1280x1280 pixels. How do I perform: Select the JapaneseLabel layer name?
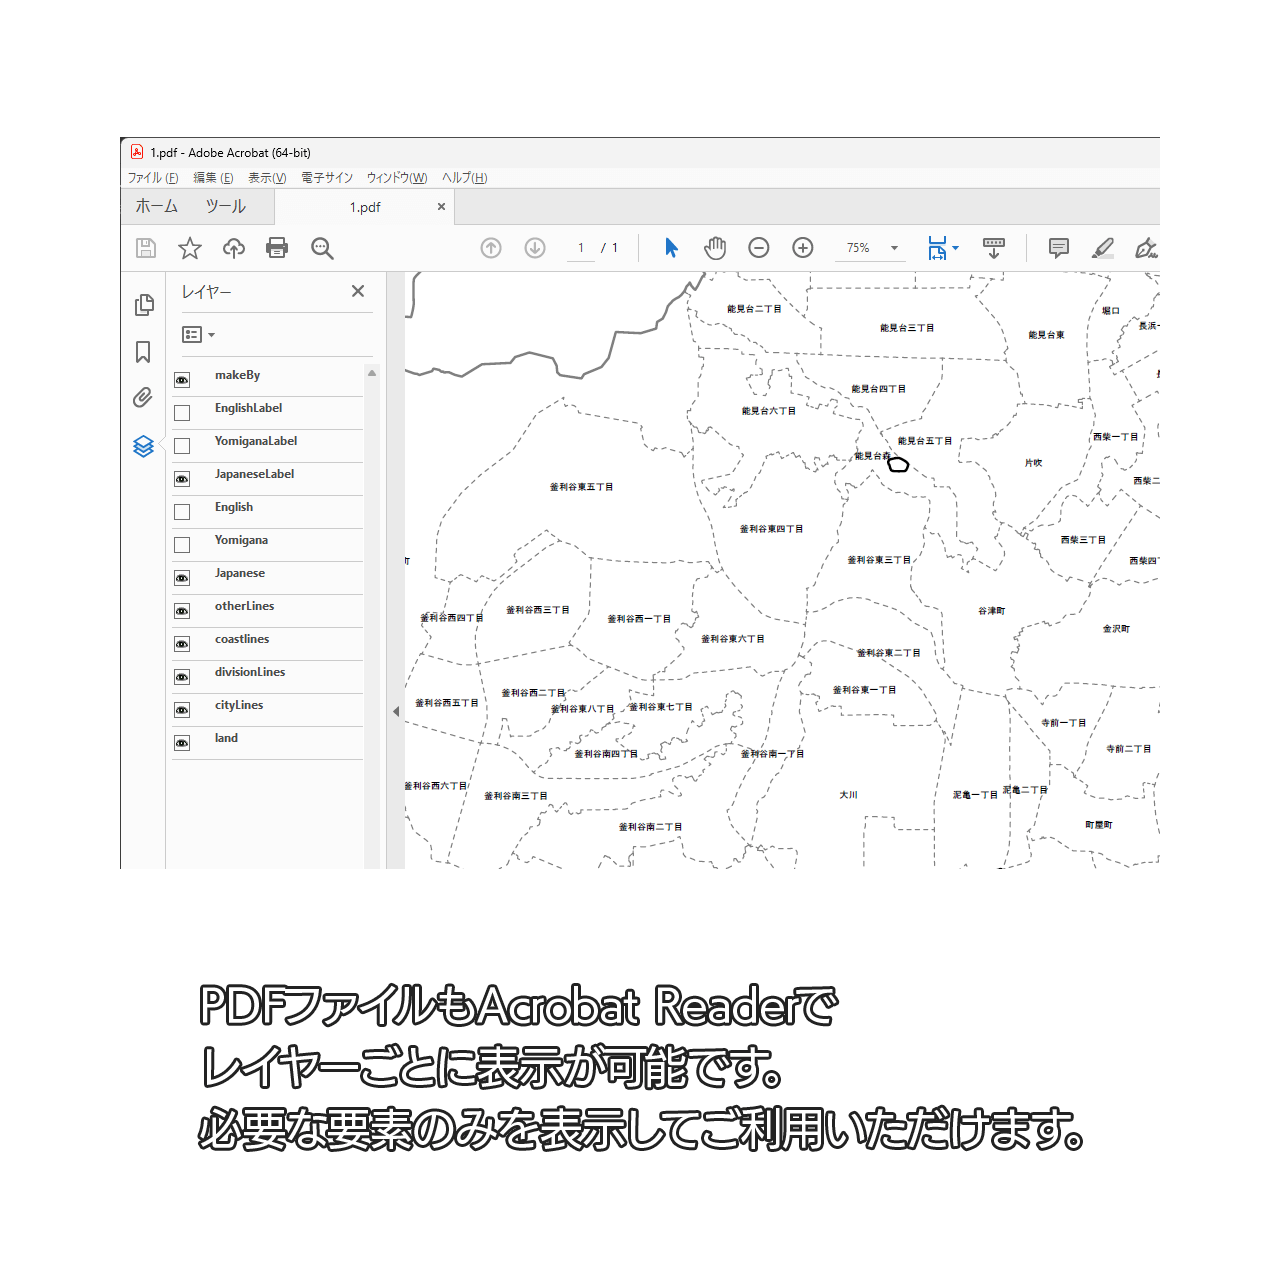[254, 475]
